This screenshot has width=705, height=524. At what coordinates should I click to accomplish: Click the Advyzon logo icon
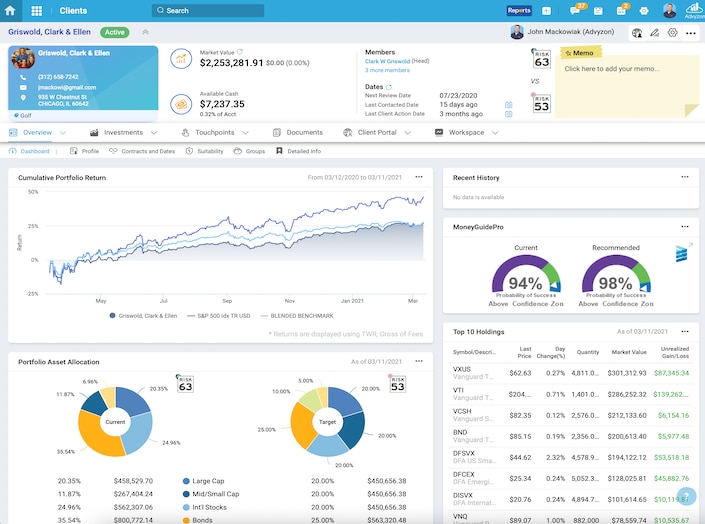tap(694, 10)
